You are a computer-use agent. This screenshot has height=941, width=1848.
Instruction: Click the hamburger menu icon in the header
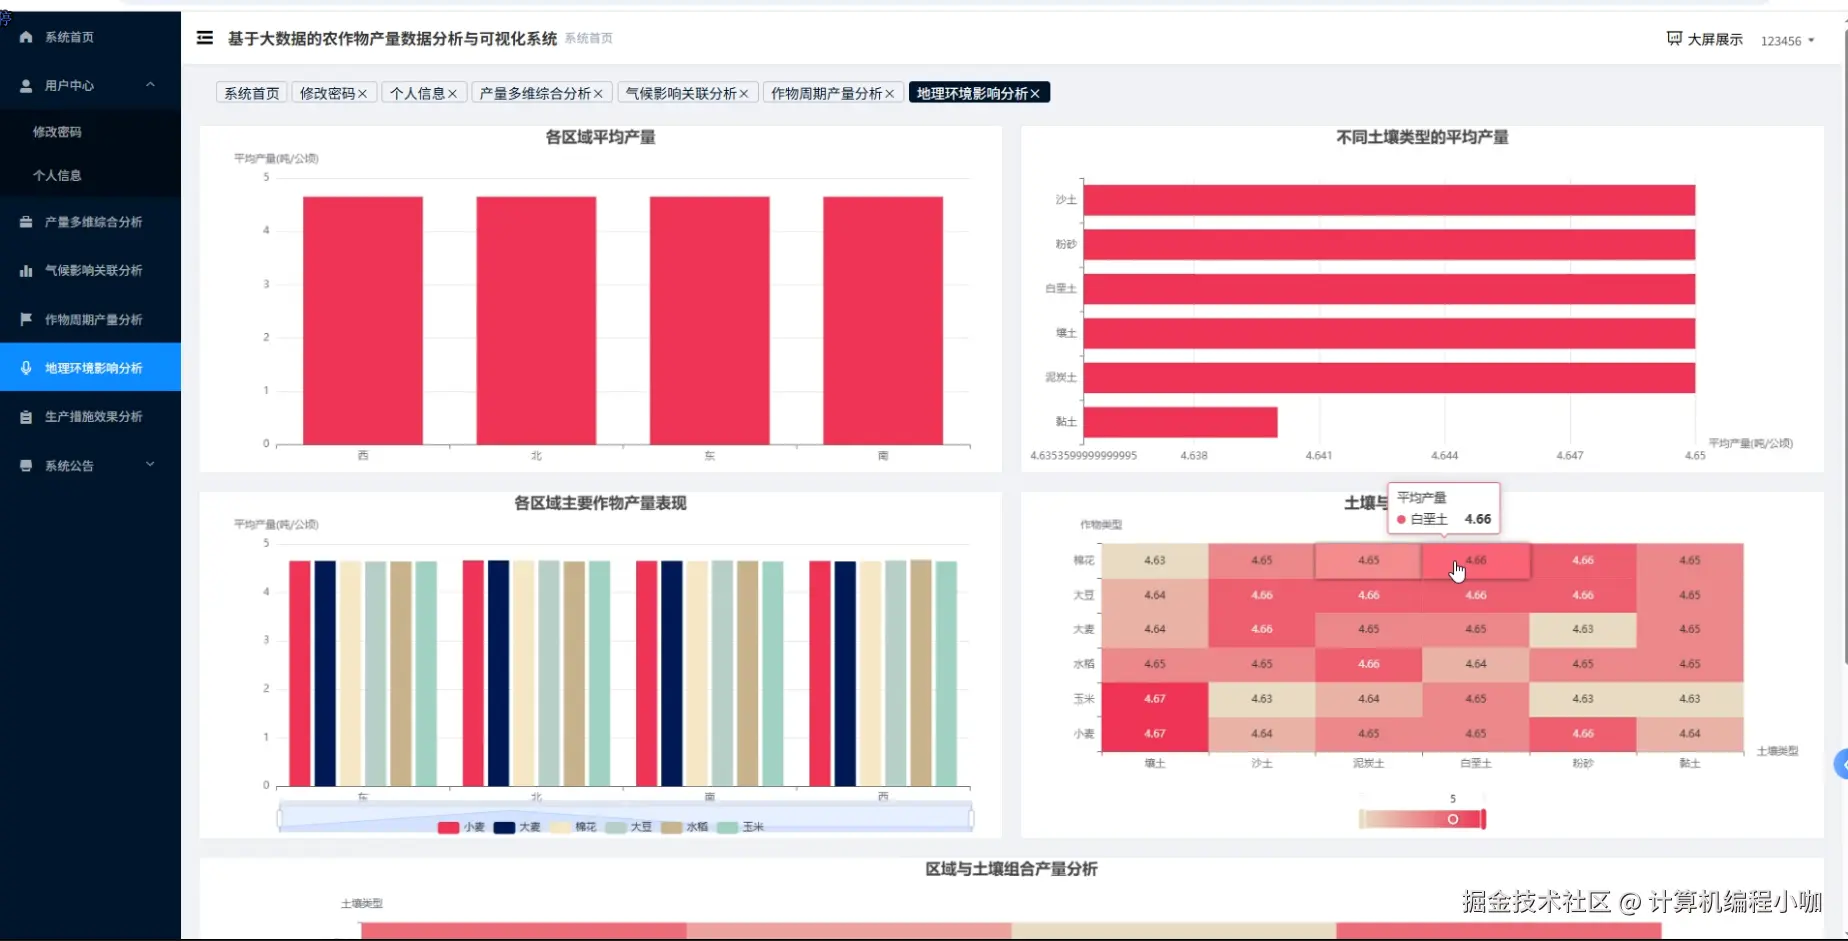tap(204, 37)
